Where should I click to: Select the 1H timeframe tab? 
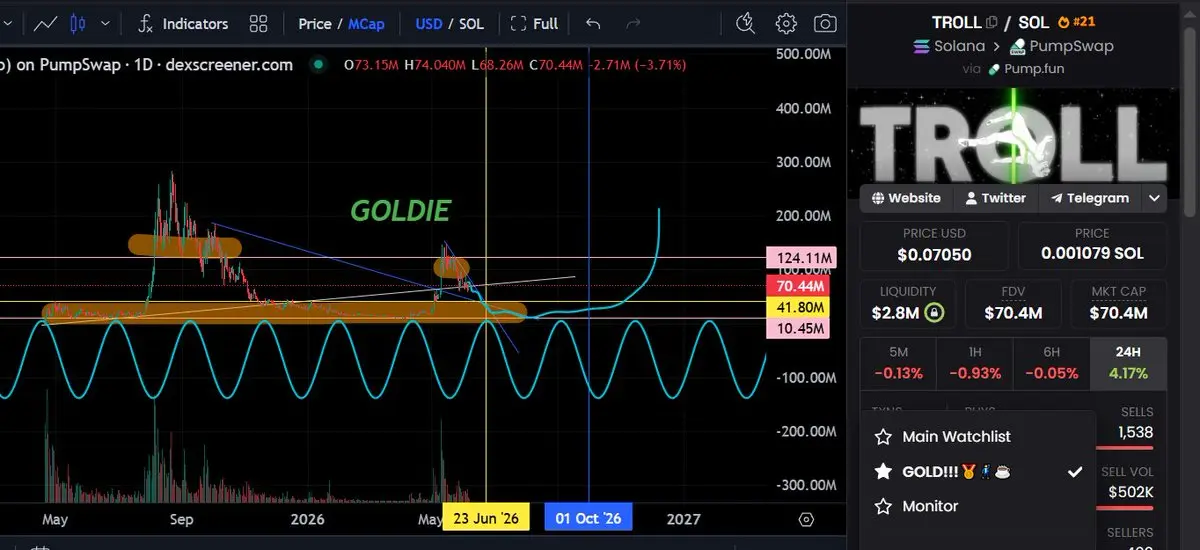click(973, 364)
